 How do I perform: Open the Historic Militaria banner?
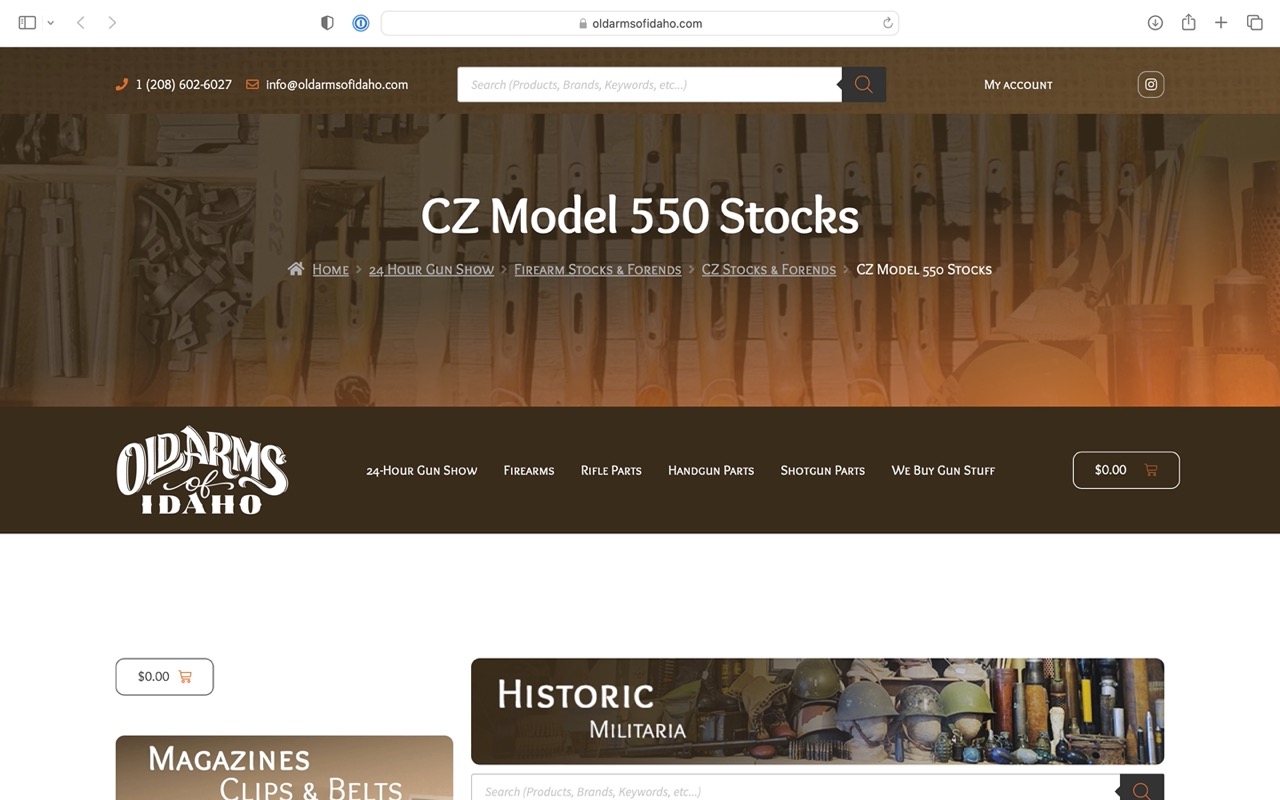817,711
